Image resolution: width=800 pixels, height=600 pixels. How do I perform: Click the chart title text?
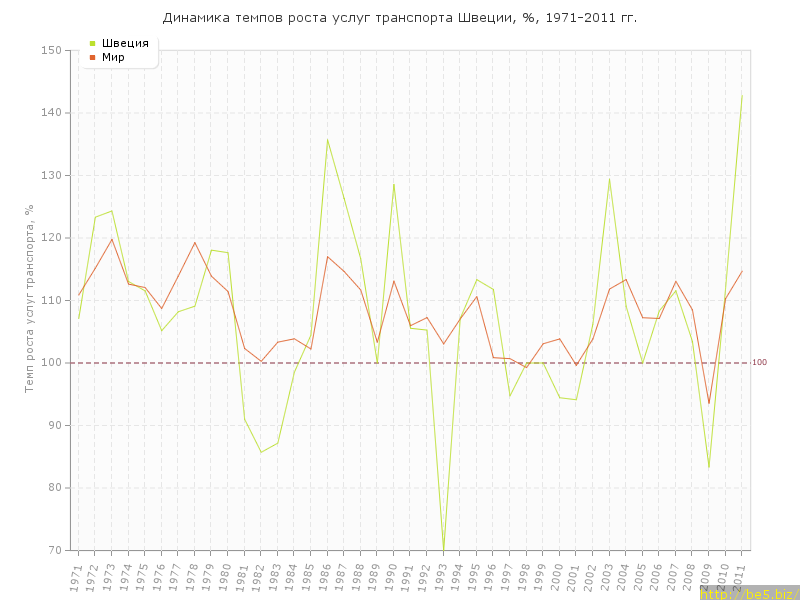400,18
